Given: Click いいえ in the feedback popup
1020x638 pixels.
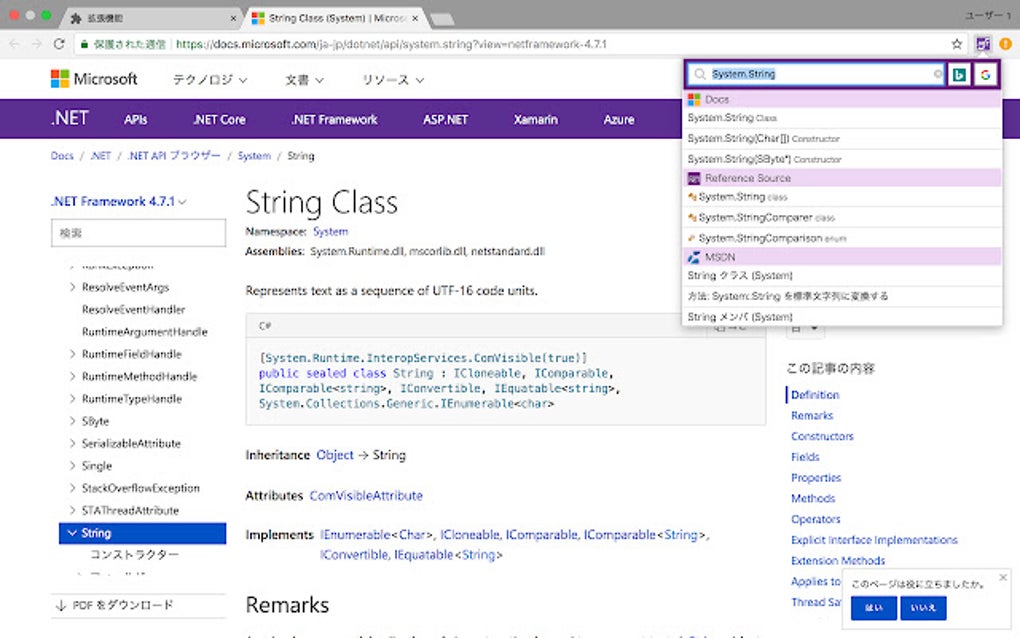Looking at the screenshot, I should (923, 608).
